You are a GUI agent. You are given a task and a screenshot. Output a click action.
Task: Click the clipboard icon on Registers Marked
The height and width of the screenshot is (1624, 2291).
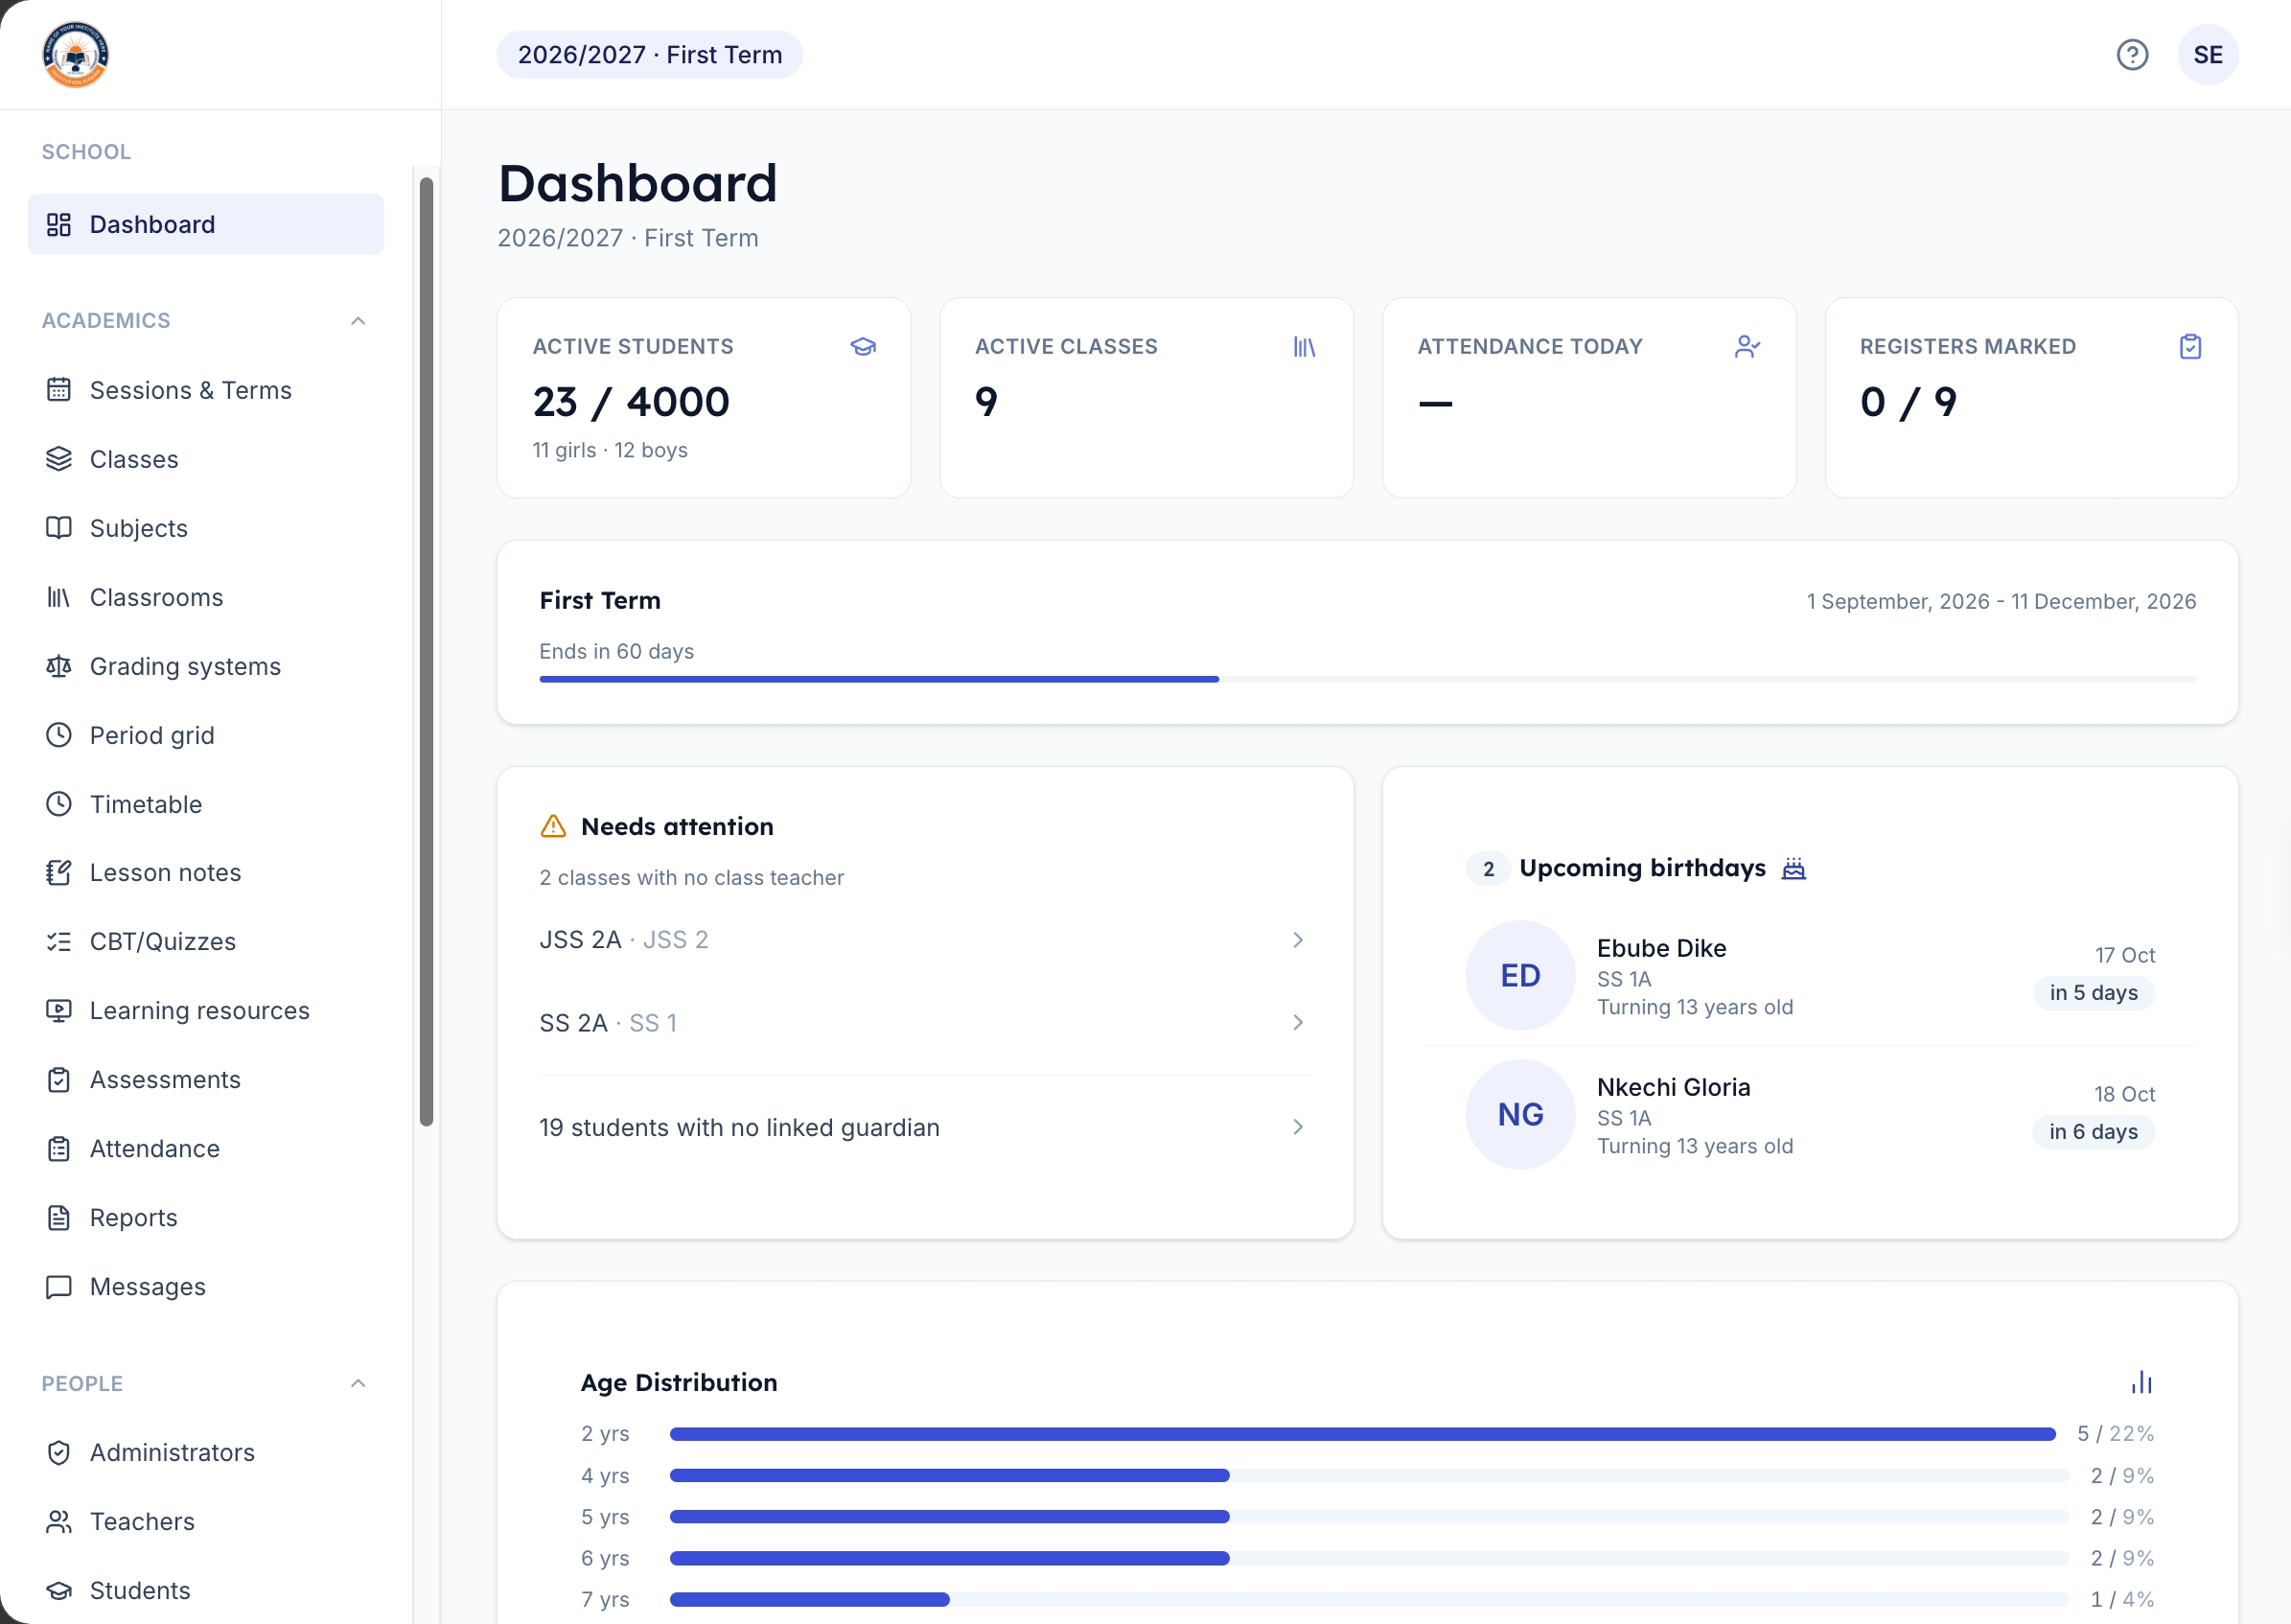pyautogui.click(x=2190, y=346)
